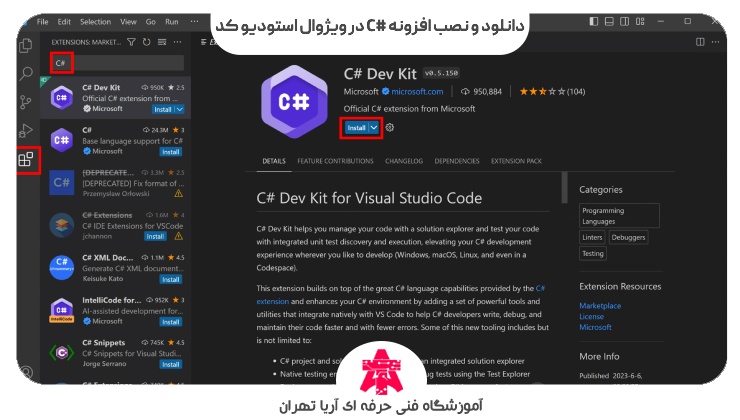Click the Testing category tag
740x420 pixels.
[x=593, y=253]
